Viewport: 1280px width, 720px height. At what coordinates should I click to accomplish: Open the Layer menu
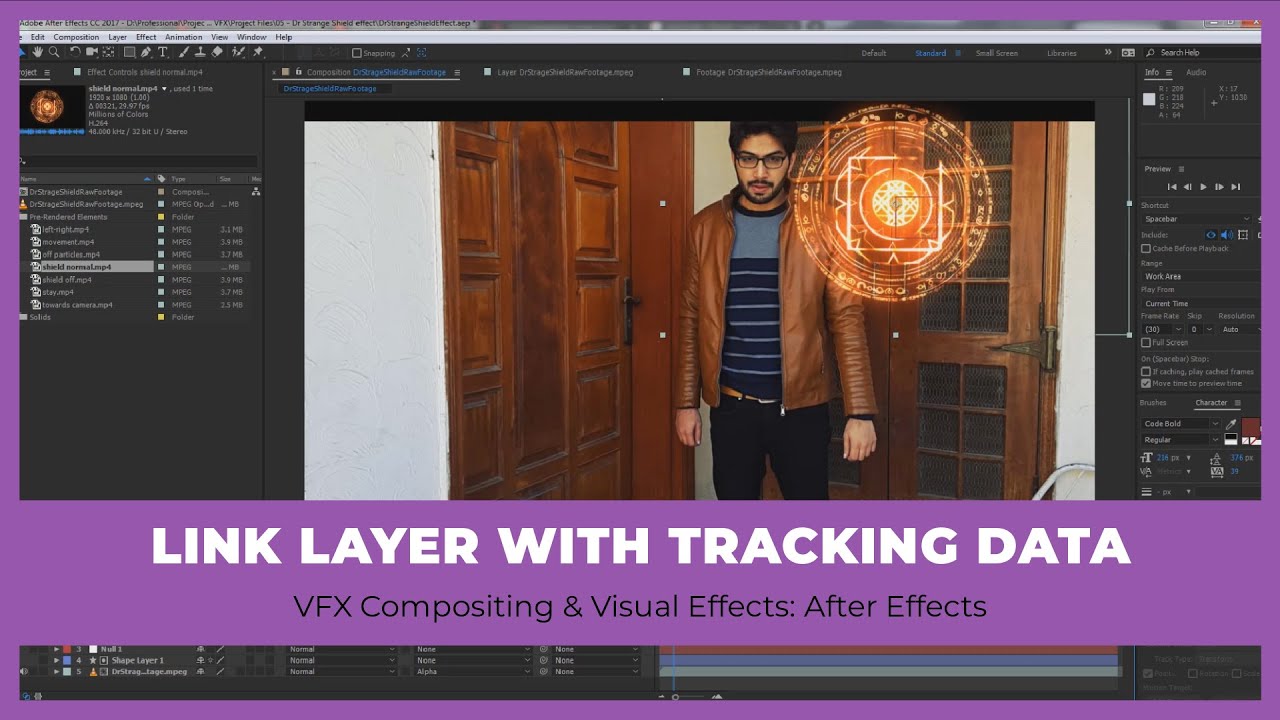tap(117, 37)
